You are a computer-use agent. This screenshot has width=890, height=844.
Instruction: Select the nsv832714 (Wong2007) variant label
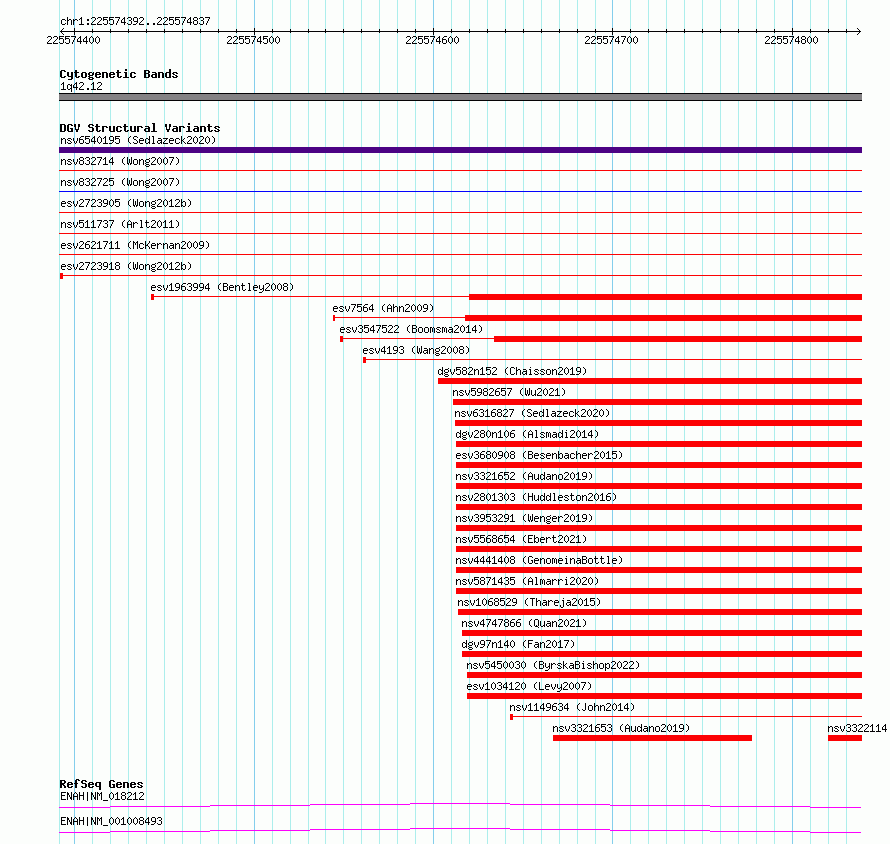[120, 161]
